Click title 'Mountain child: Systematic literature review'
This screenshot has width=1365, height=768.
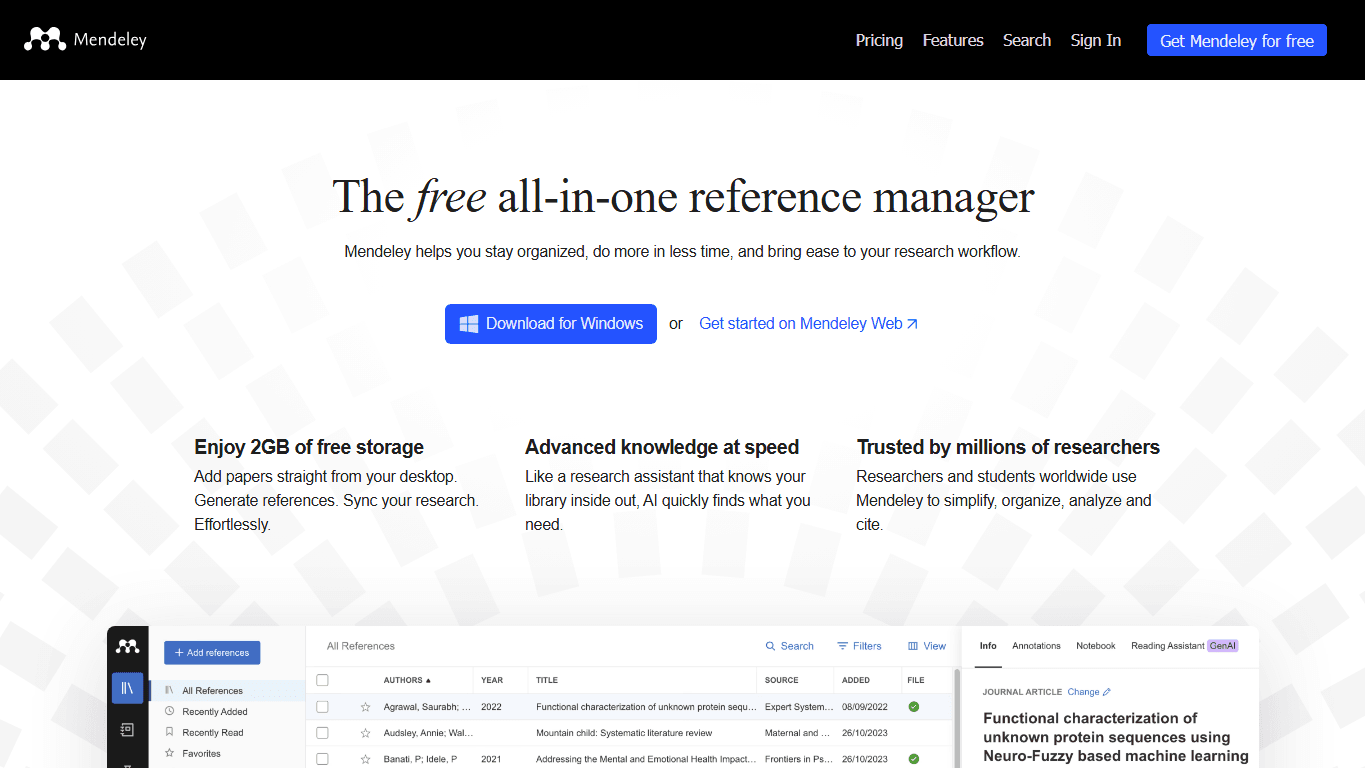click(x=623, y=733)
